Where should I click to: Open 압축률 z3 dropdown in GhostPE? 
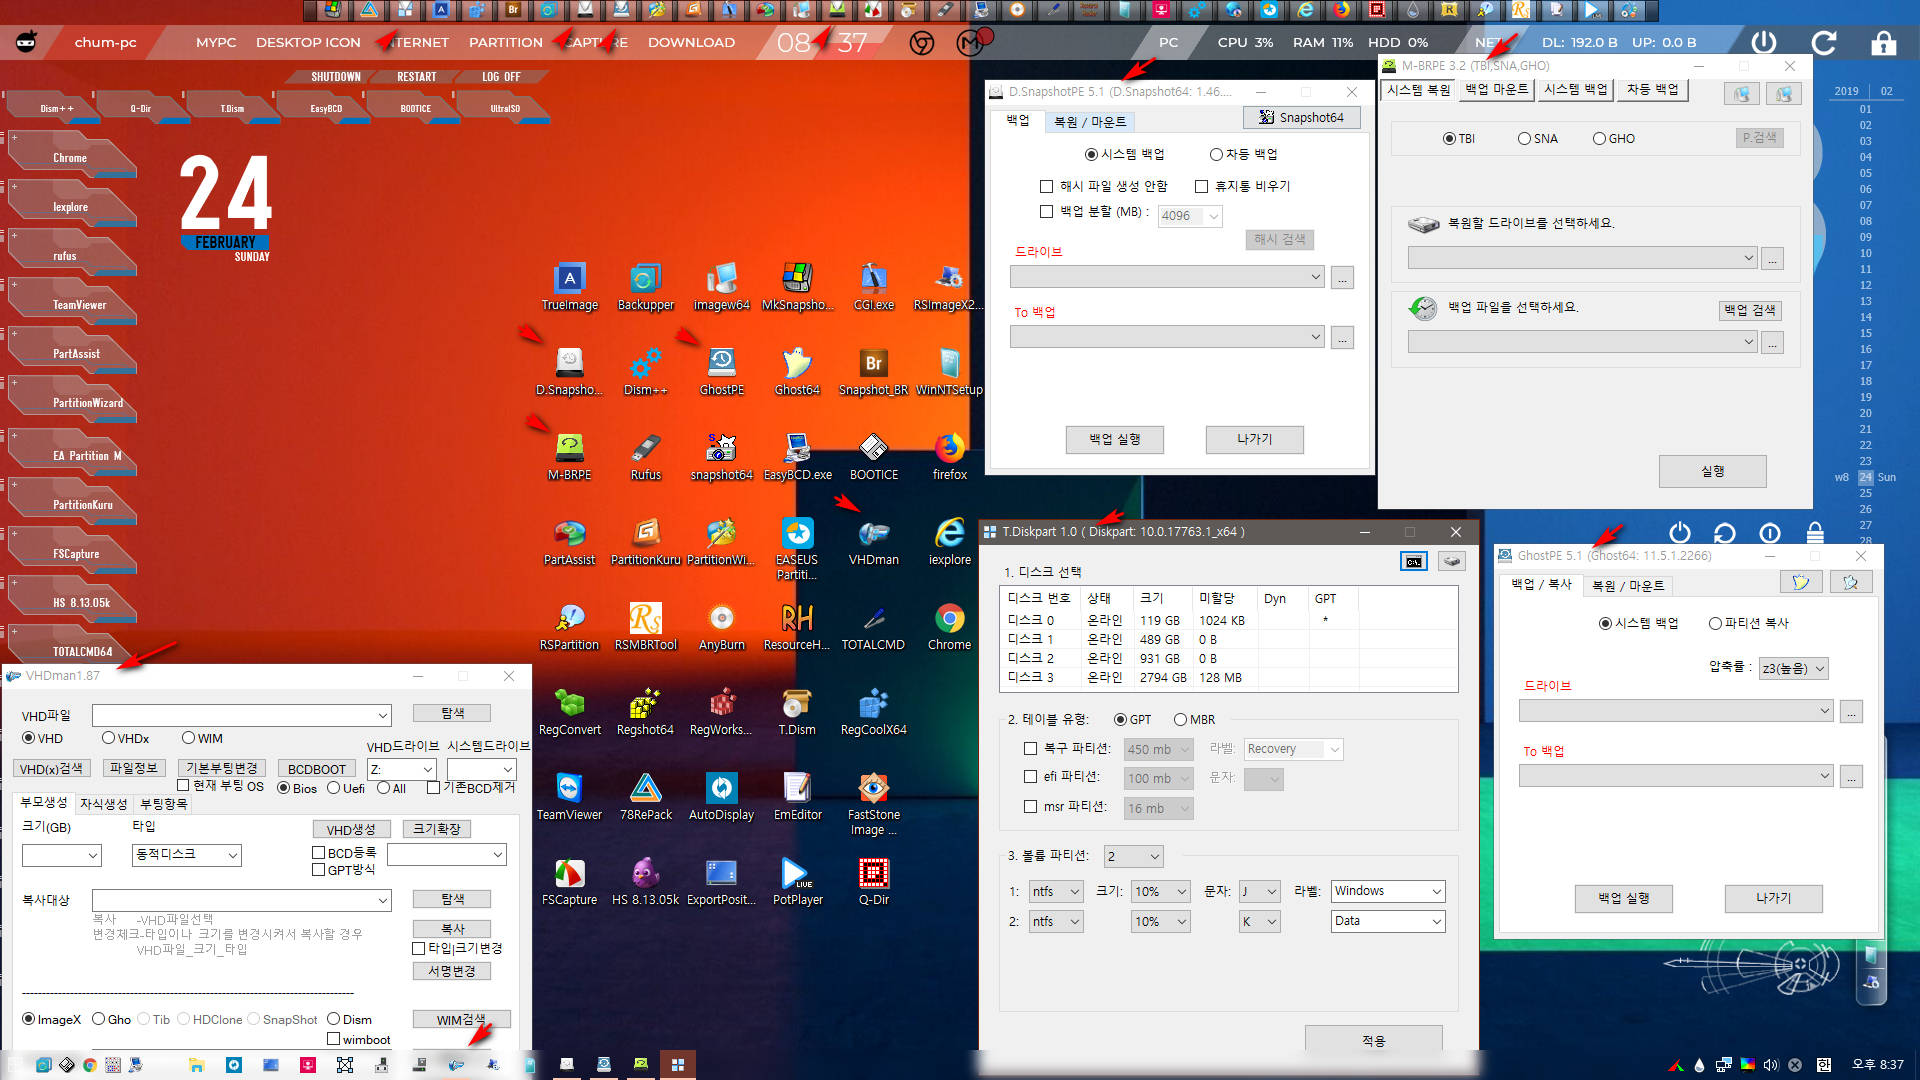click(1793, 668)
